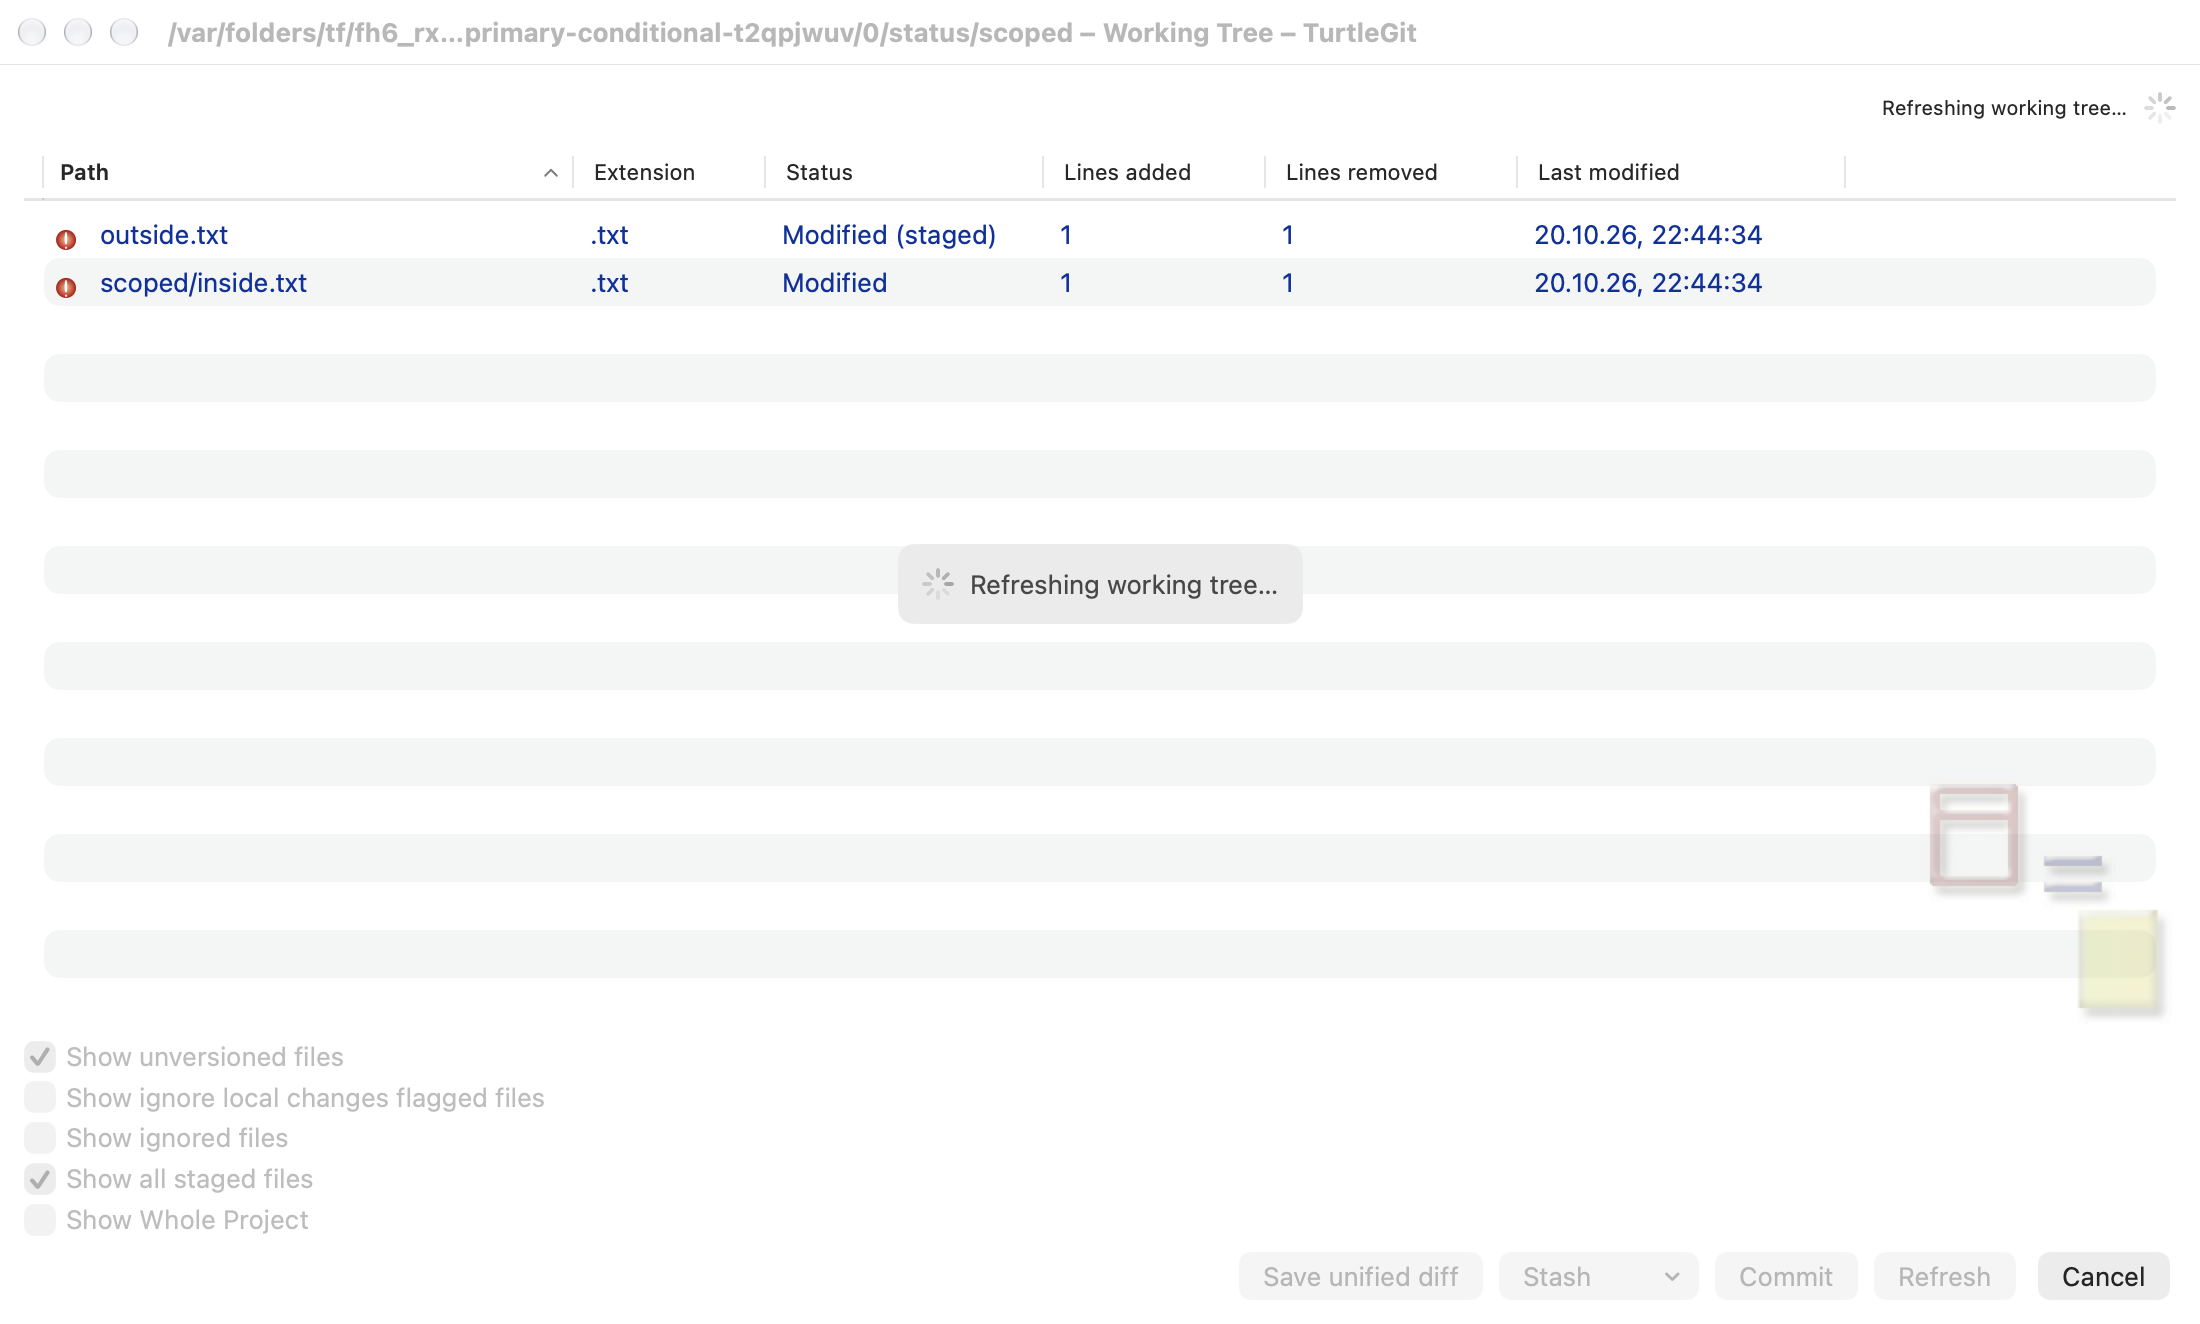Click the Commit button
This screenshot has height=1324, width=2200.
click(1785, 1276)
